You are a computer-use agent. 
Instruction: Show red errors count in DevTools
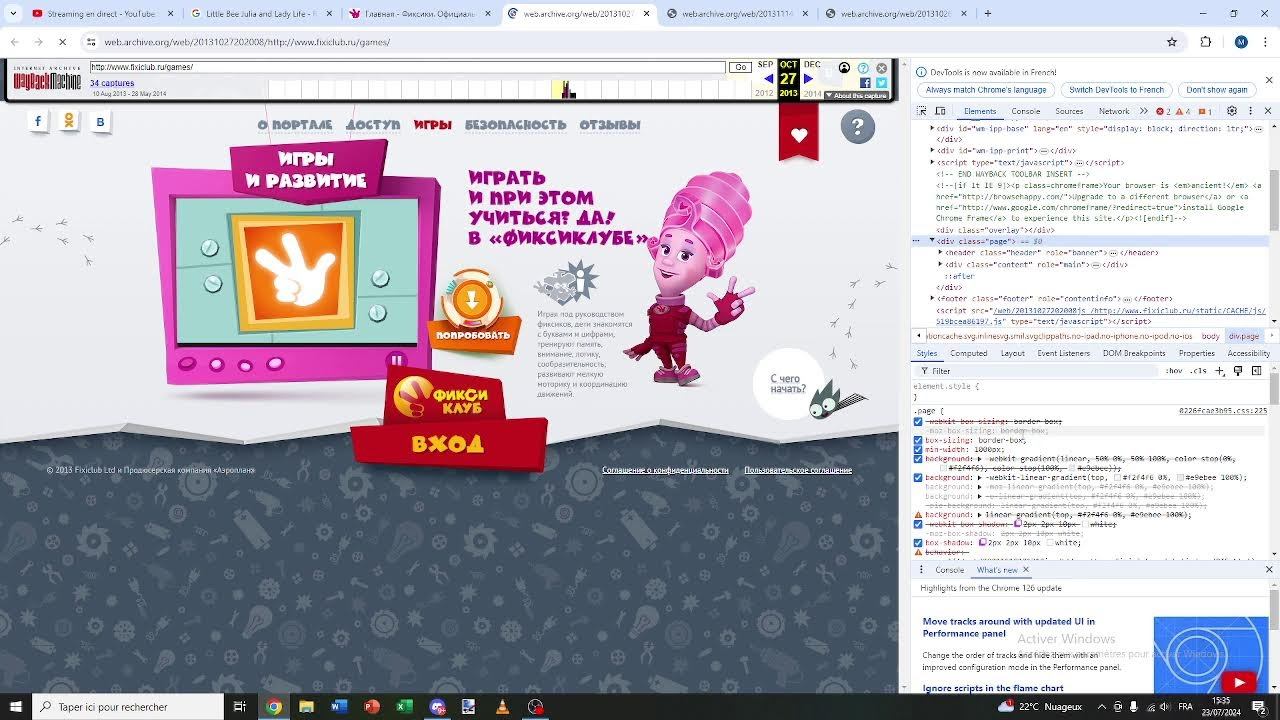pyautogui.click(x=1163, y=112)
